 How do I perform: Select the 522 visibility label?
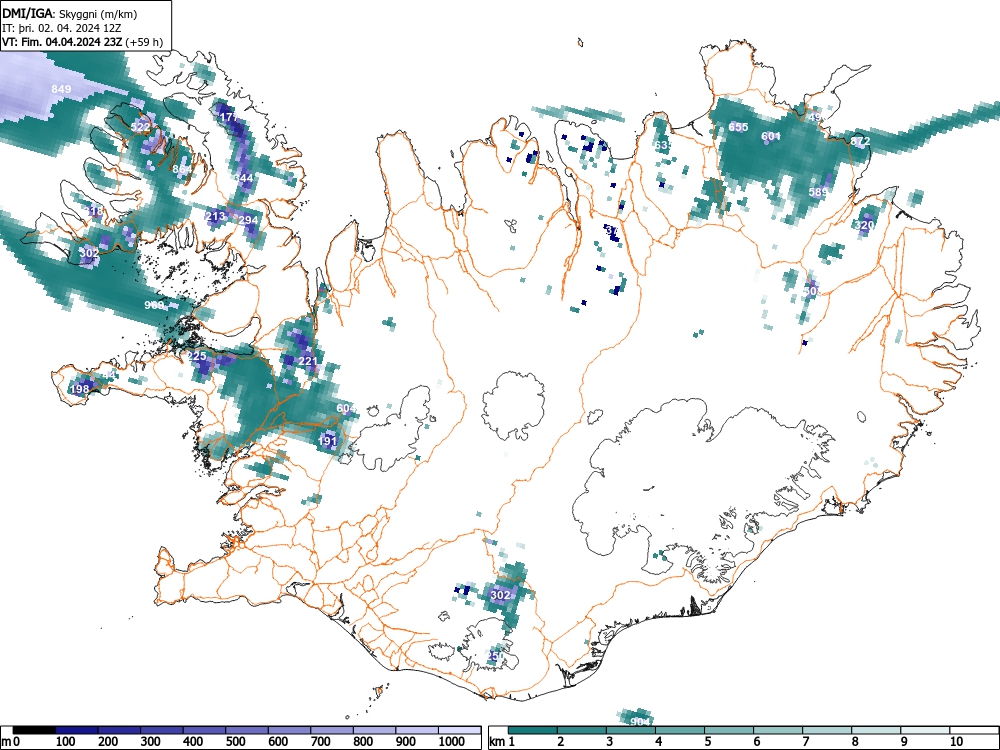[x=140, y=127]
